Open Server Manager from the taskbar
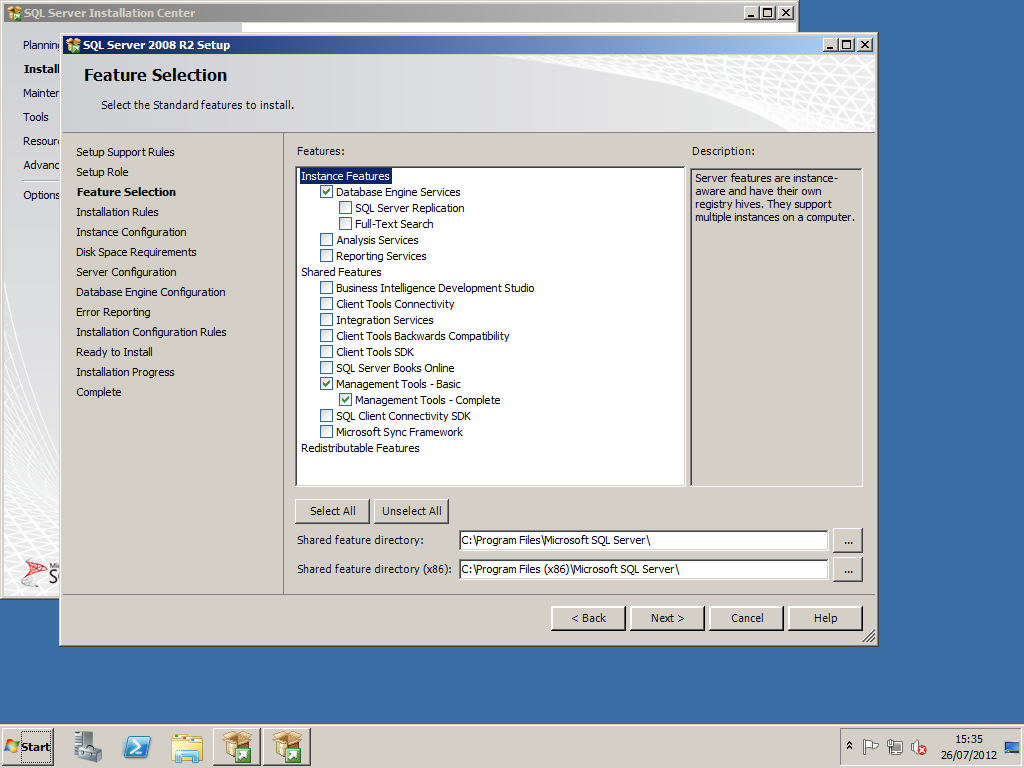Screen dimensions: 1024x768 pyautogui.click(x=88, y=746)
